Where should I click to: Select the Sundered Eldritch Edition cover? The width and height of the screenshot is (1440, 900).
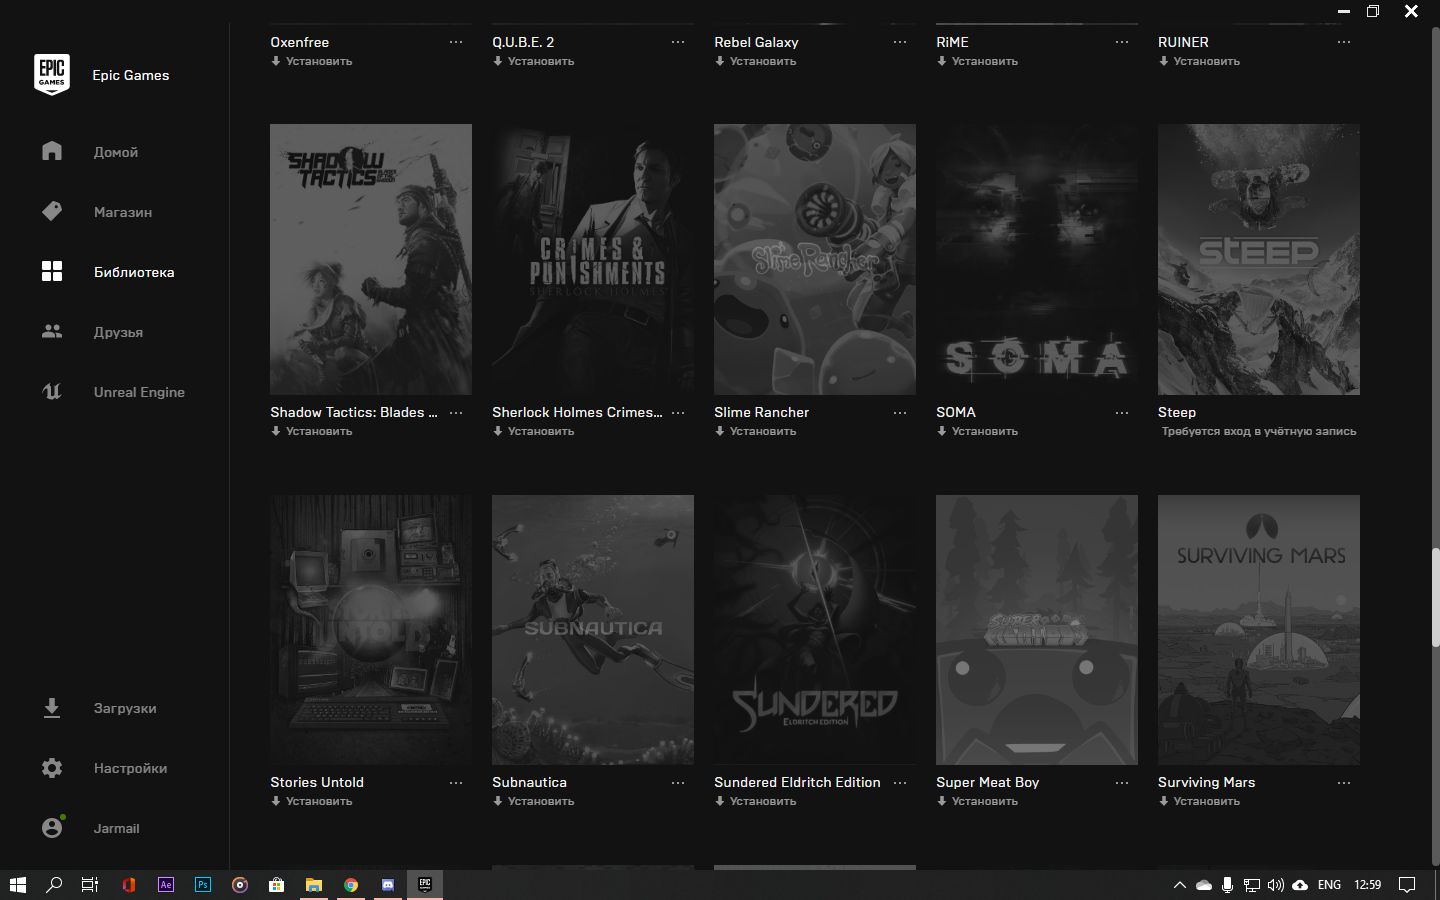coord(815,630)
